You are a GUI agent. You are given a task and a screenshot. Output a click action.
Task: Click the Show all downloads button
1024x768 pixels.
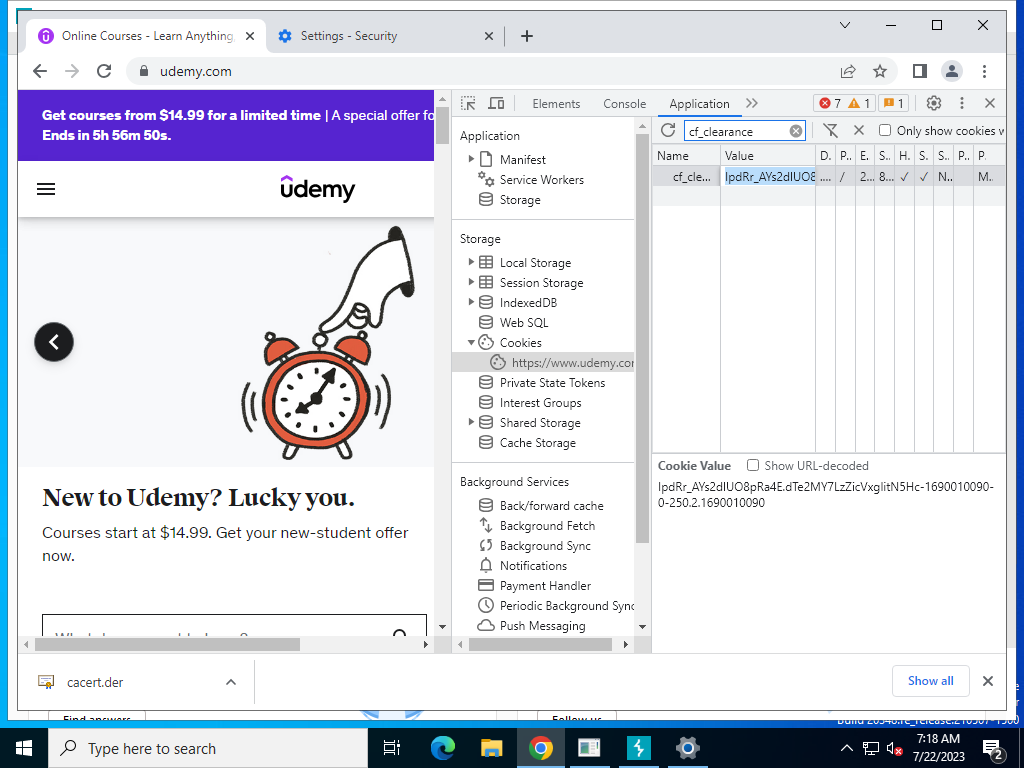tap(930, 681)
